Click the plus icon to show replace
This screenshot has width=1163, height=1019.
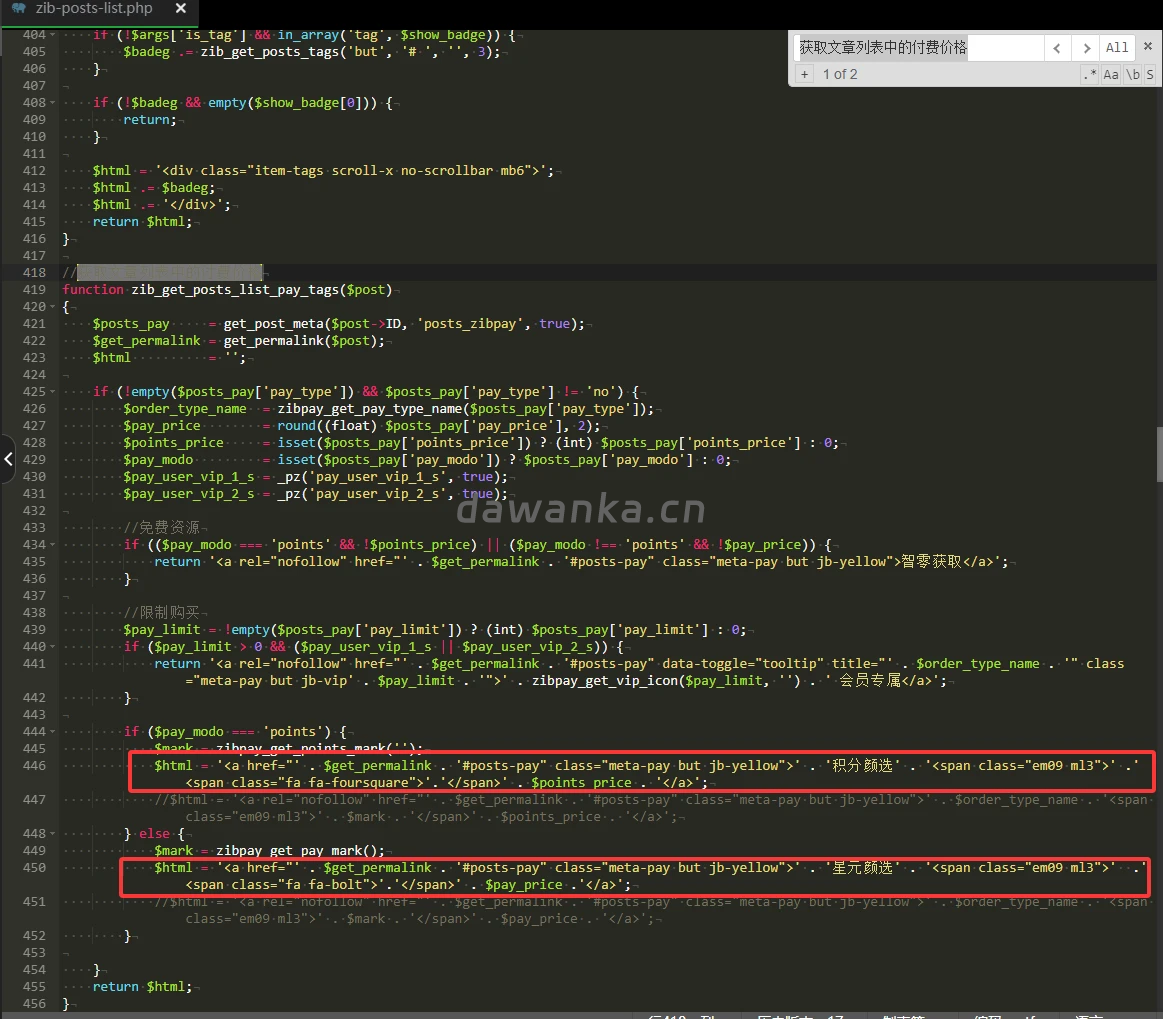804,74
